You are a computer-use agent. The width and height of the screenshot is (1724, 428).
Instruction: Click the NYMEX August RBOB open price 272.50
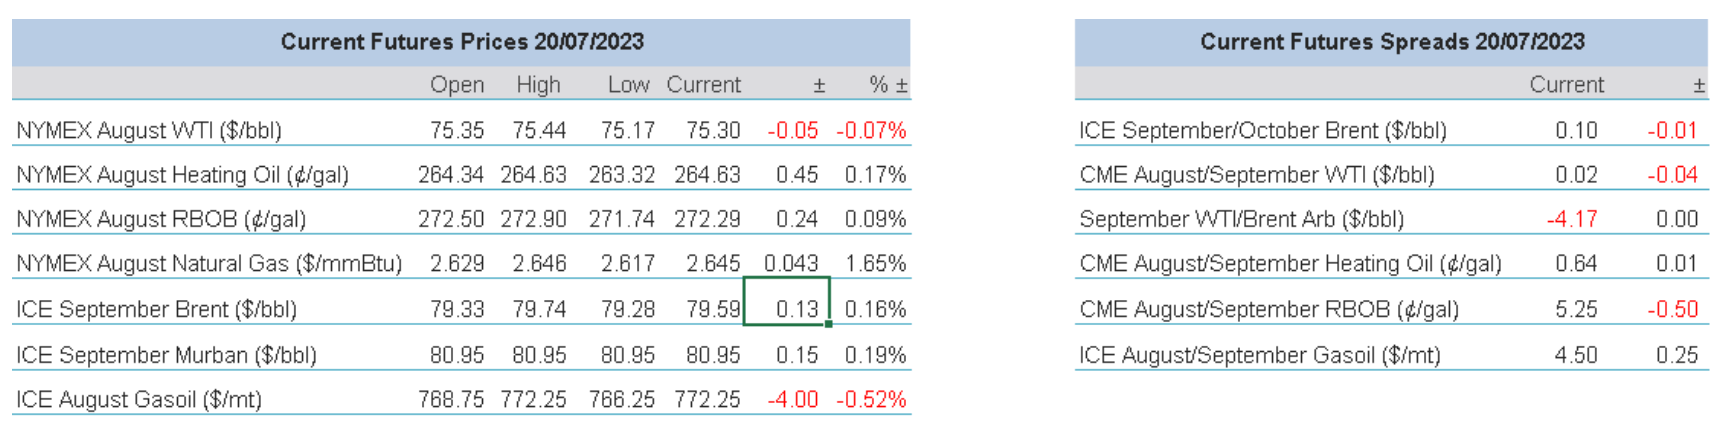[x=451, y=219]
